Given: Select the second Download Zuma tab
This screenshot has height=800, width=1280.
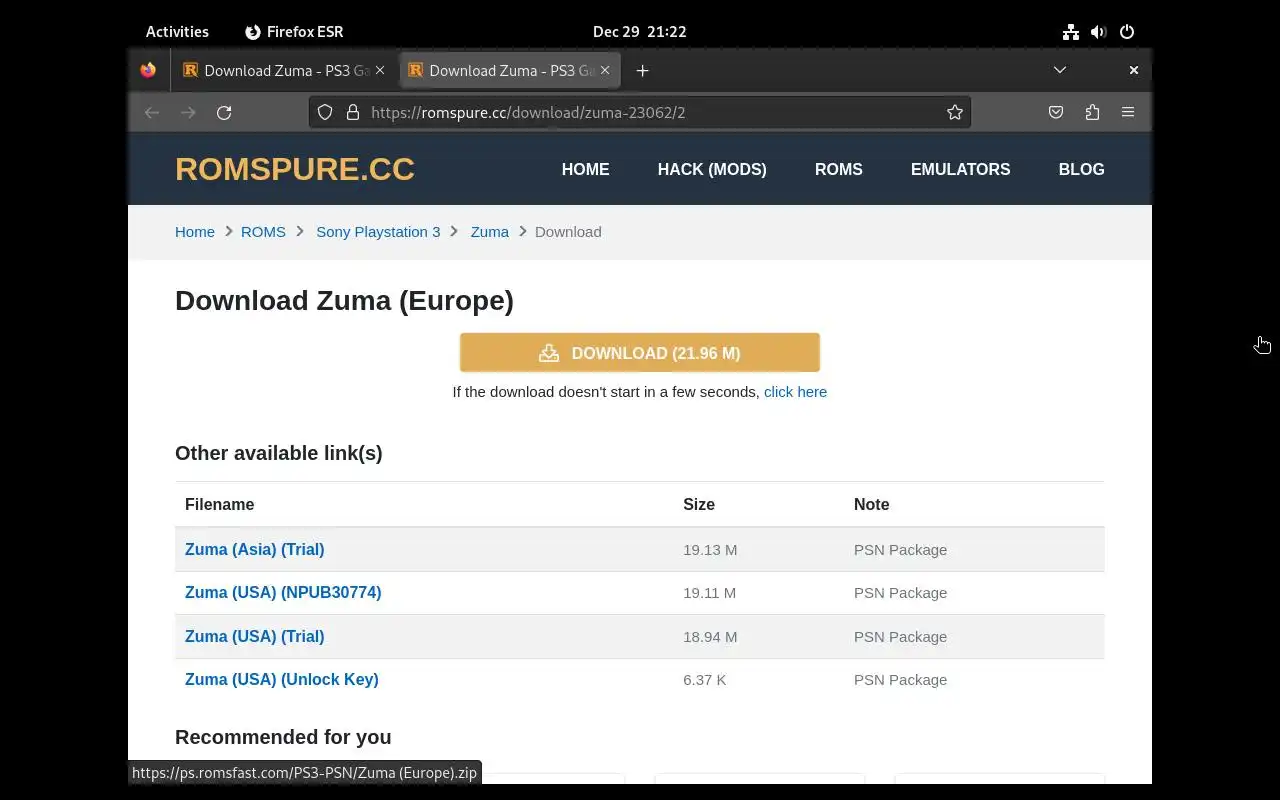Looking at the screenshot, I should [510, 70].
